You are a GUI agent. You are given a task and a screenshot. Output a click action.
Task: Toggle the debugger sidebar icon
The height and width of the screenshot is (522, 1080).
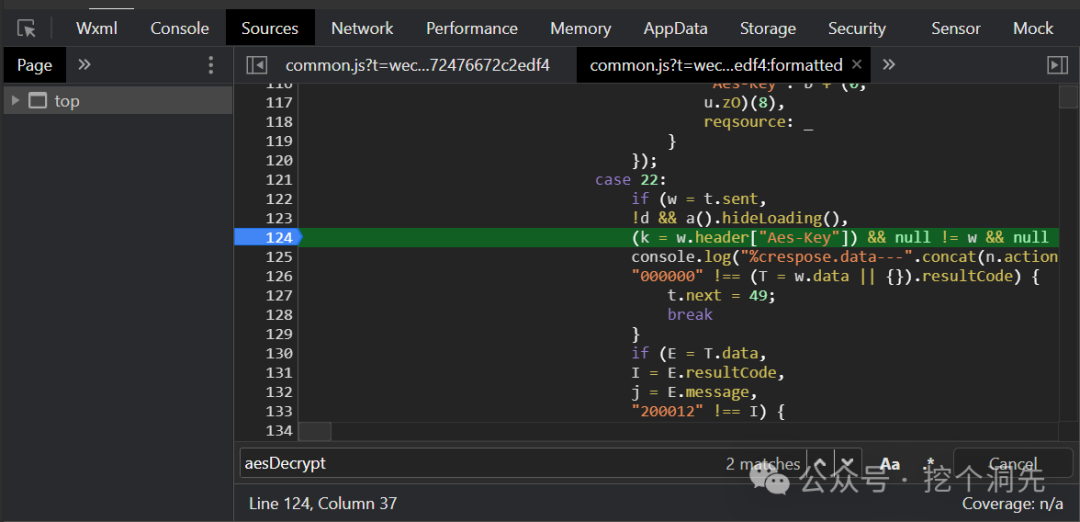point(1057,65)
